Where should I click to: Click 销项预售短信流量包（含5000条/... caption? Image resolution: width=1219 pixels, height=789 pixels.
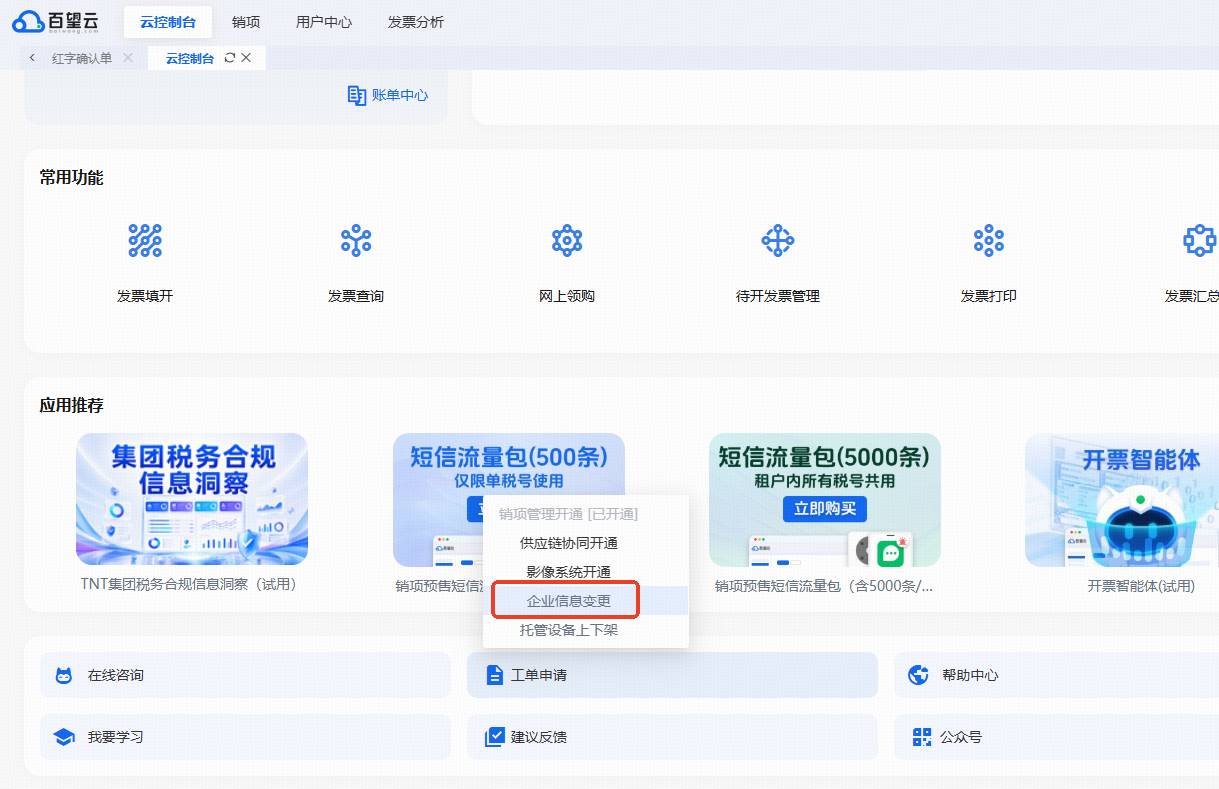(x=825, y=586)
